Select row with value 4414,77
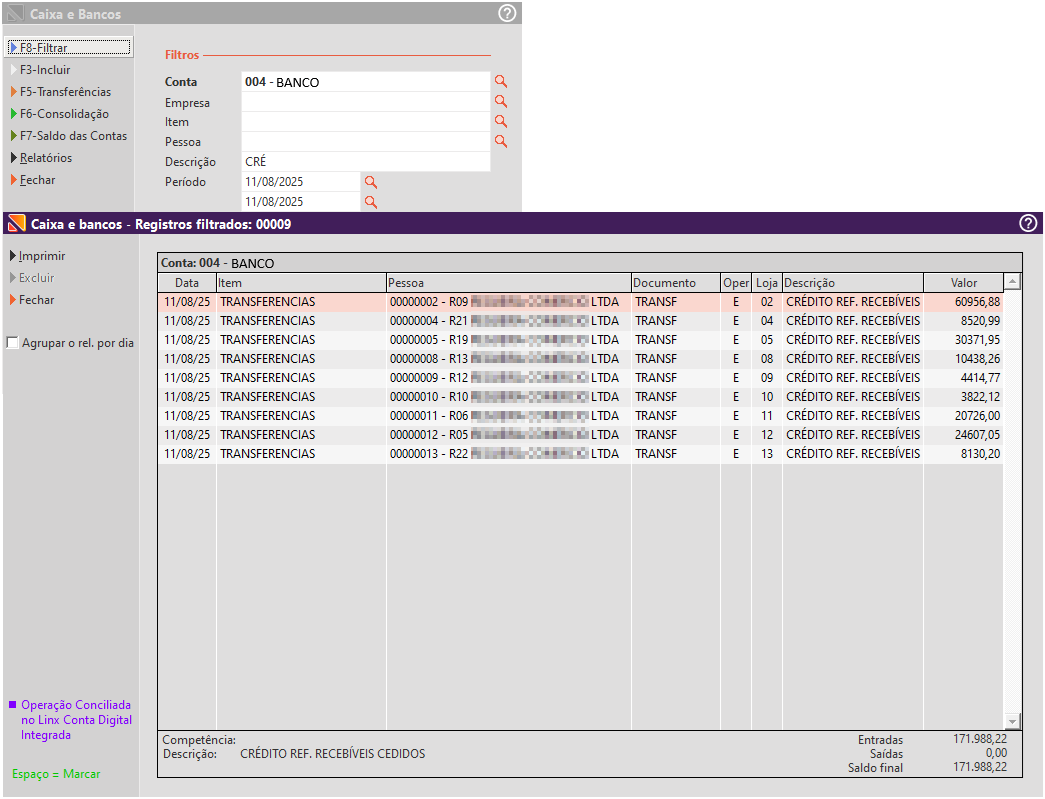1045x799 pixels. pyautogui.click(x=580, y=378)
